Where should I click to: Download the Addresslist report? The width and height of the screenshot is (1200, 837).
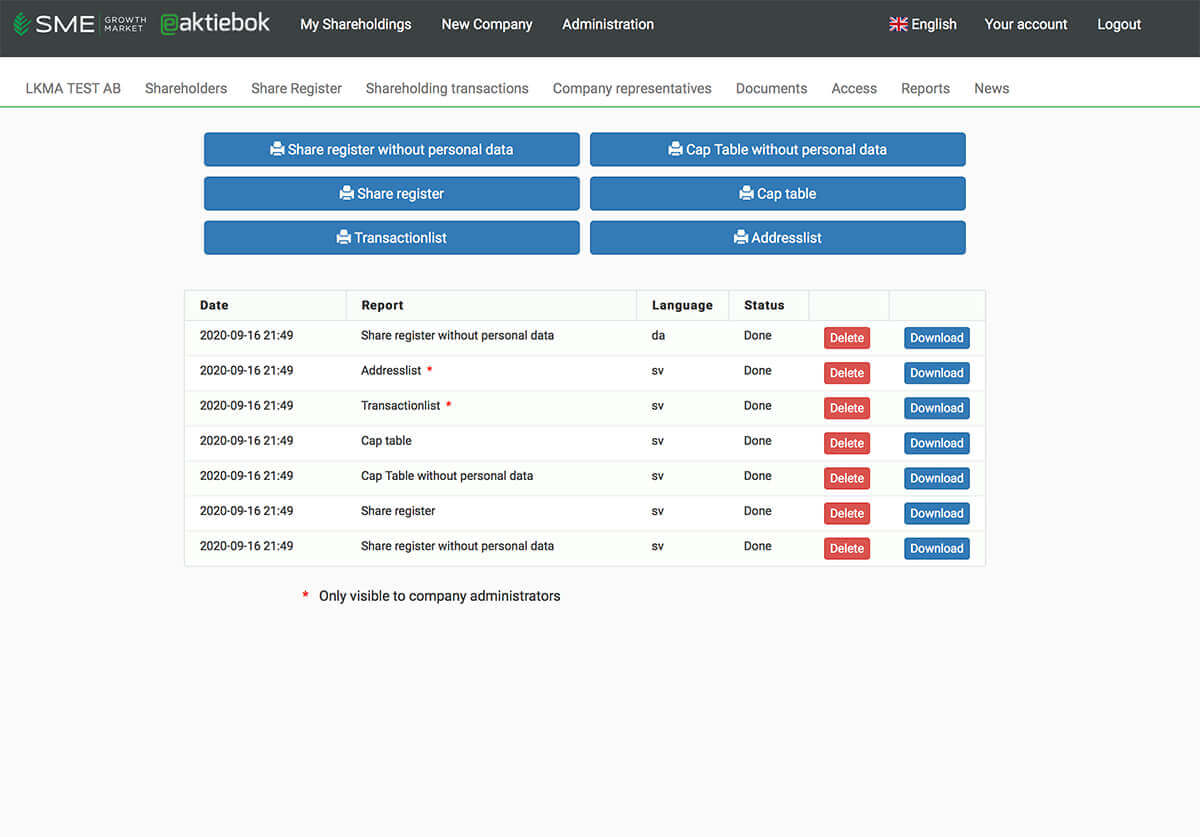pos(937,373)
